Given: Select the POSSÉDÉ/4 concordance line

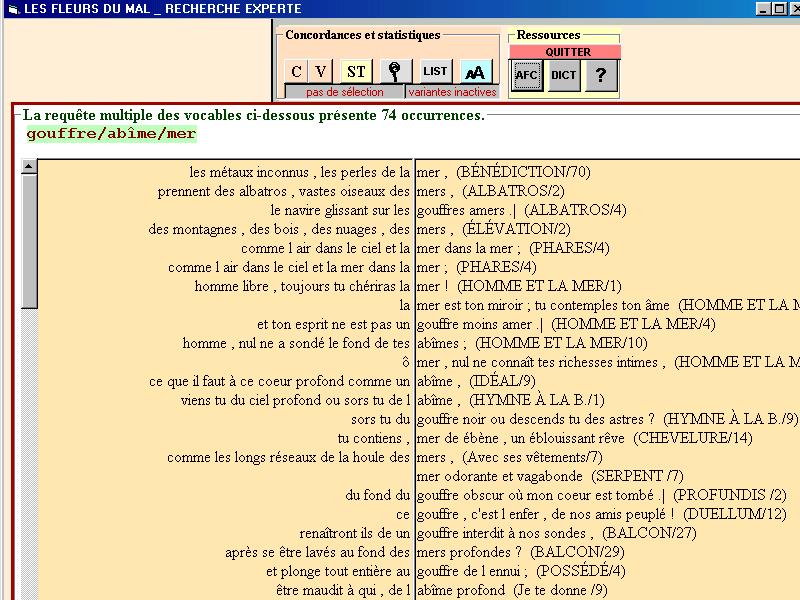Looking at the screenshot, I should coord(521,571).
